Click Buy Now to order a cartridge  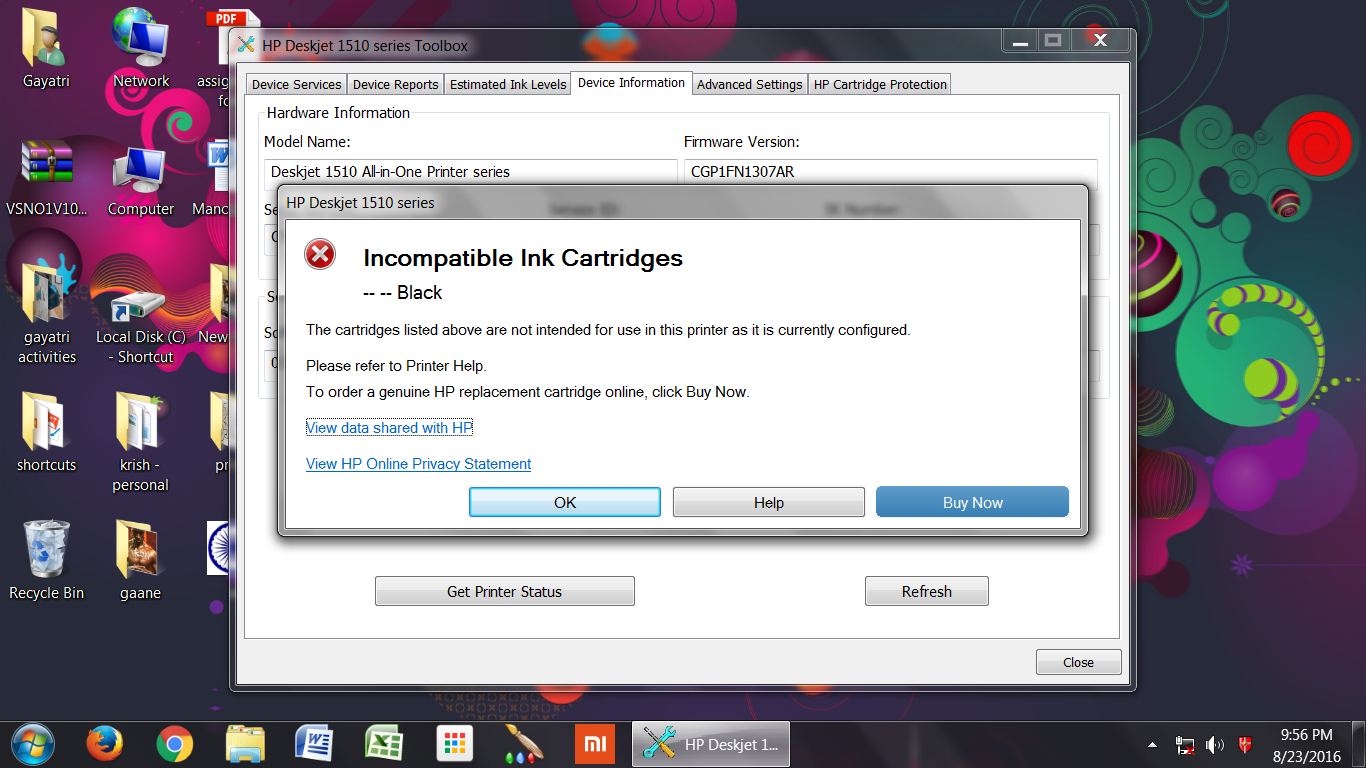click(x=971, y=501)
